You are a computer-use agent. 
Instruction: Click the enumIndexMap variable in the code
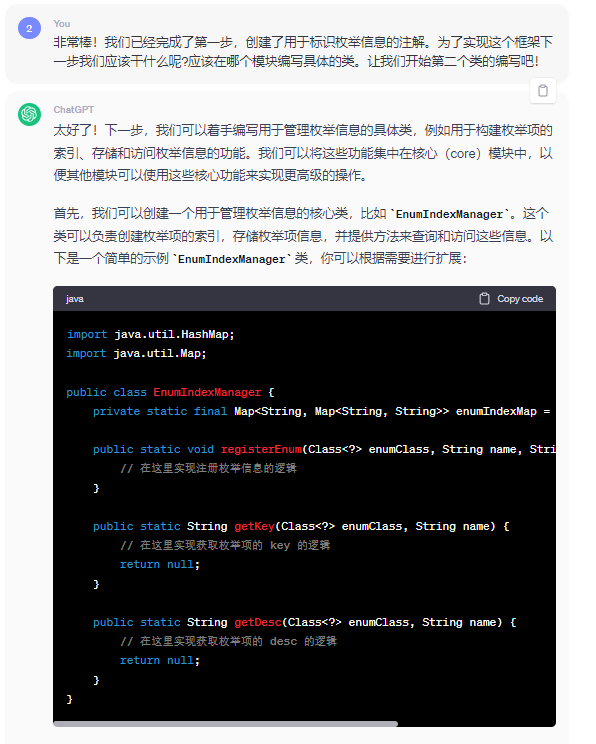coord(496,411)
